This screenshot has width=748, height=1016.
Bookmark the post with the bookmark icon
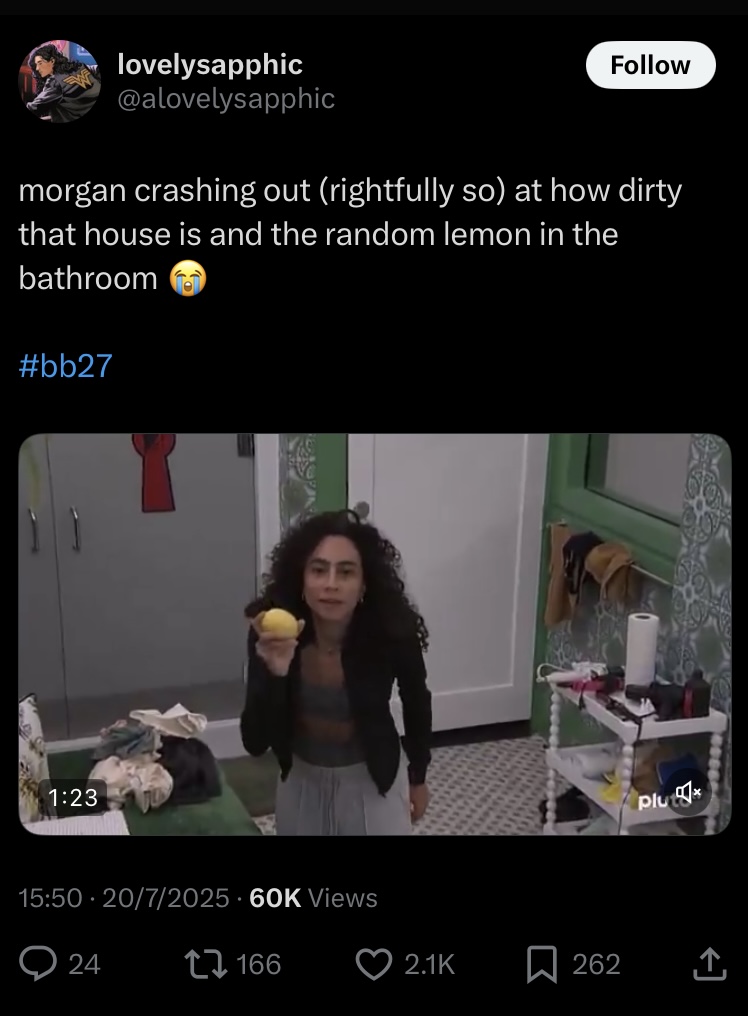(x=542, y=964)
